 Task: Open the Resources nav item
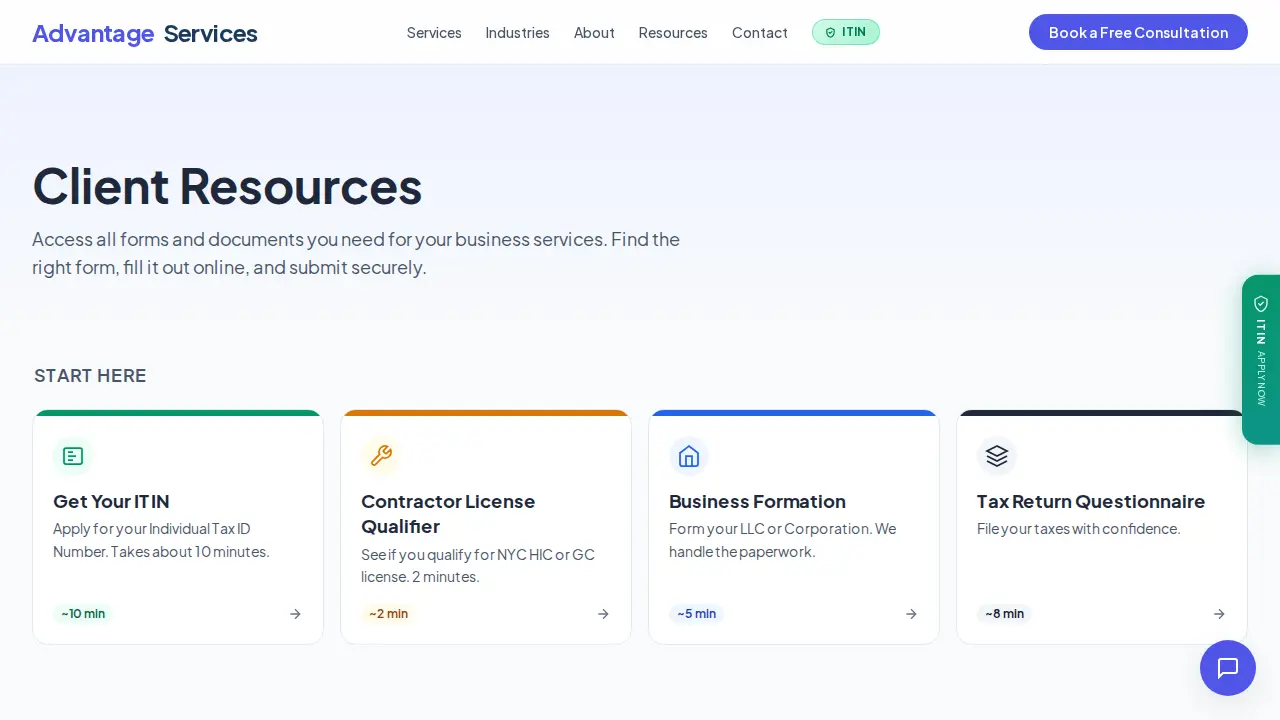coord(673,33)
